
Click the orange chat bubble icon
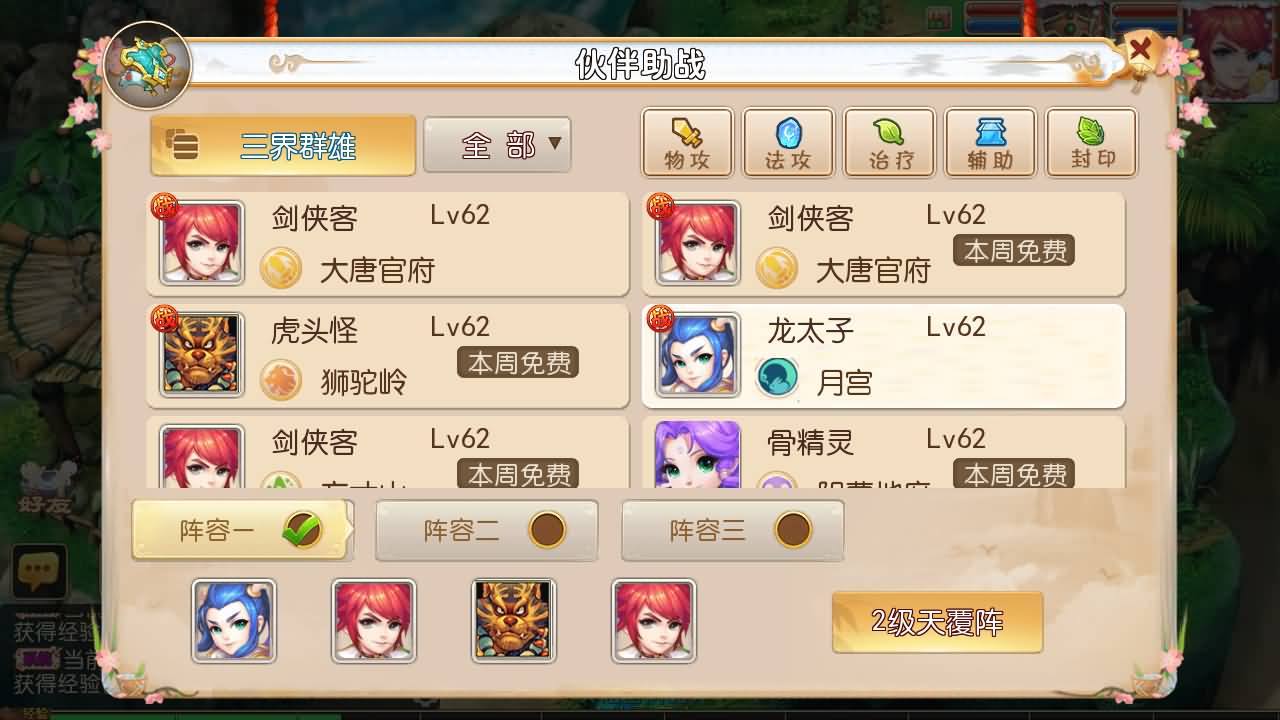[39, 572]
